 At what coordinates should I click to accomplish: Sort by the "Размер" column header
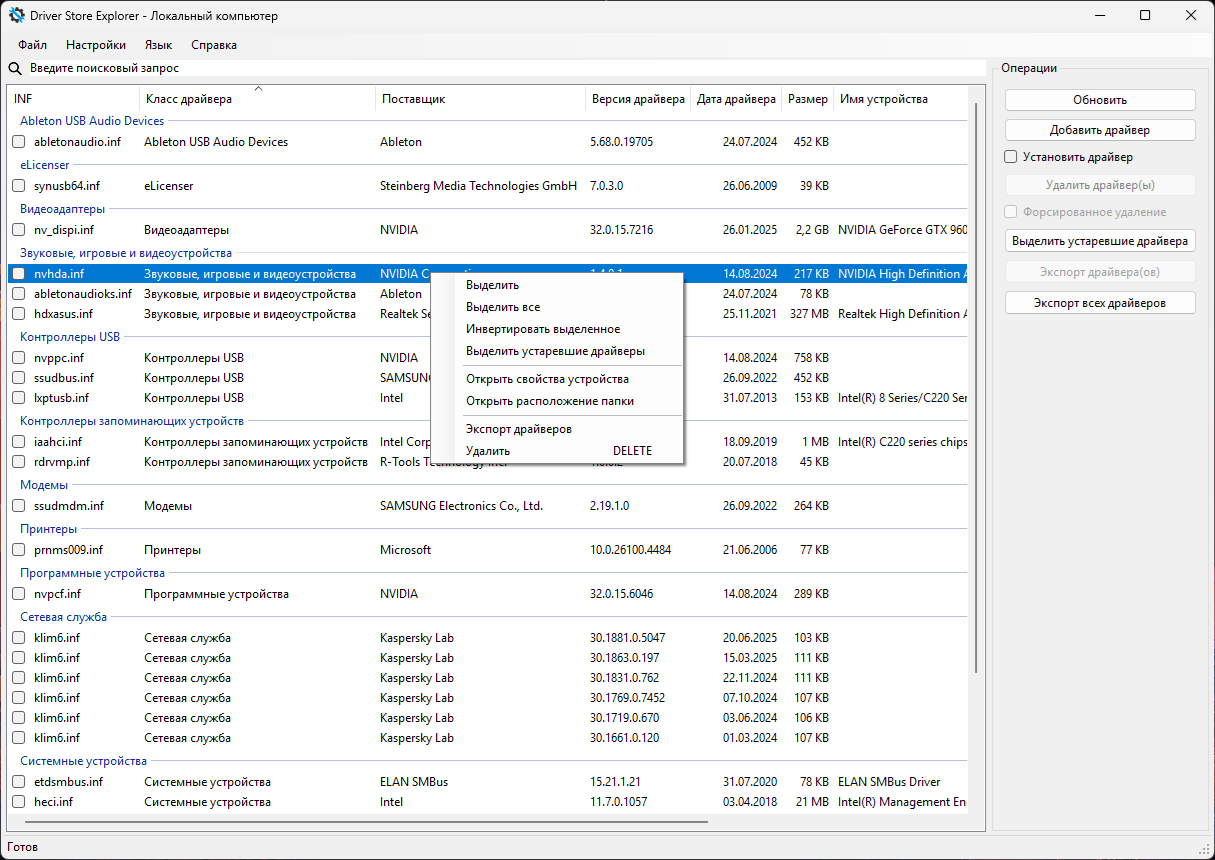[x=808, y=99]
